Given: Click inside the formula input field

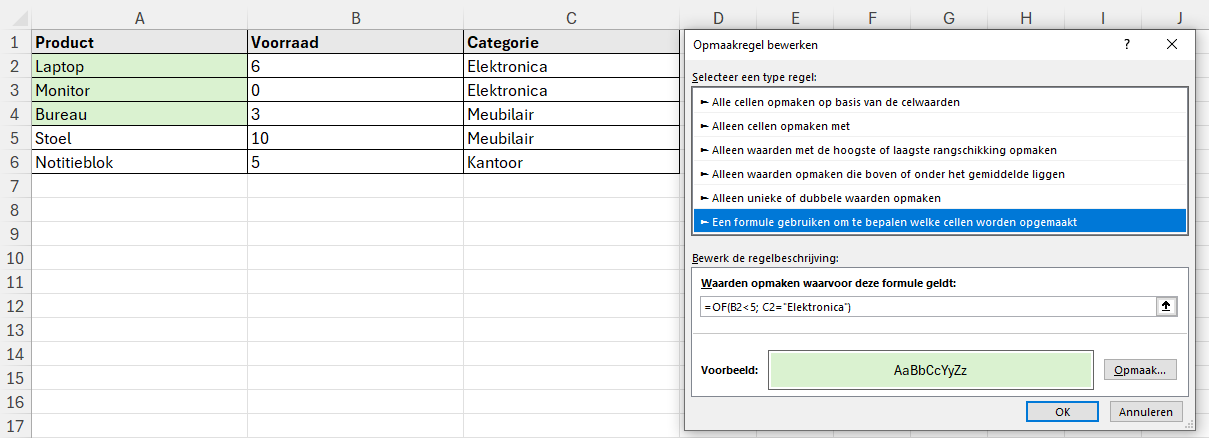Looking at the screenshot, I should [x=925, y=307].
